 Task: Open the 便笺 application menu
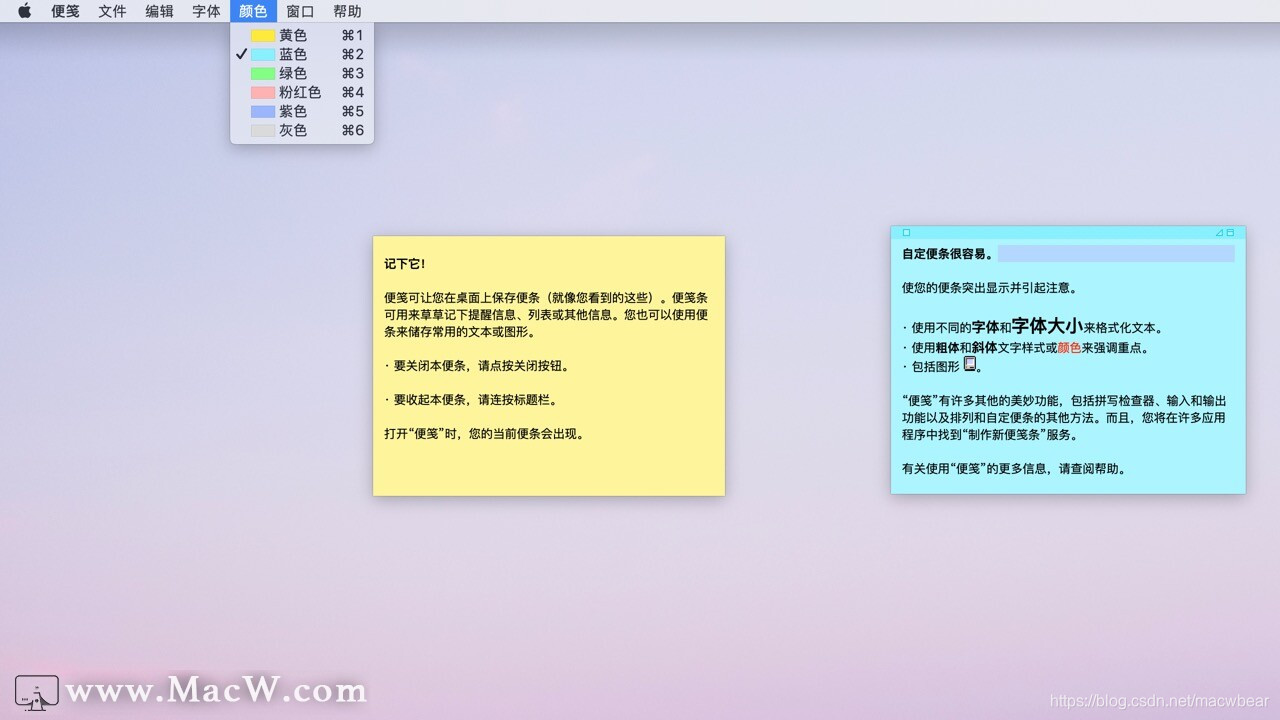point(65,11)
